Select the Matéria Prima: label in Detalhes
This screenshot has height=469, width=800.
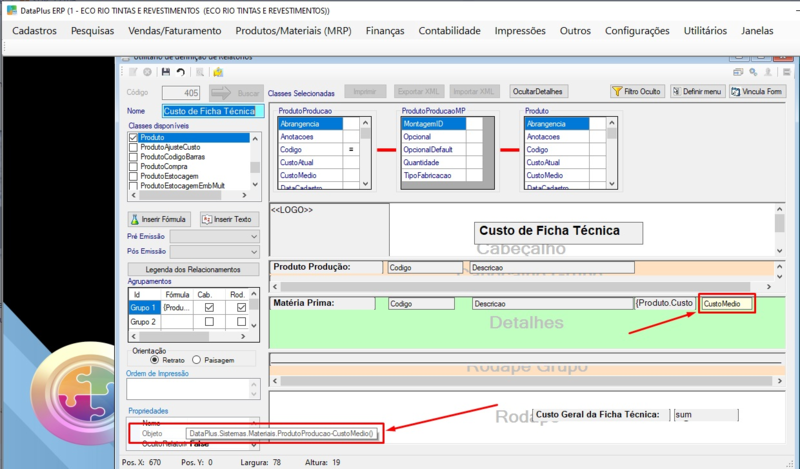pos(322,303)
